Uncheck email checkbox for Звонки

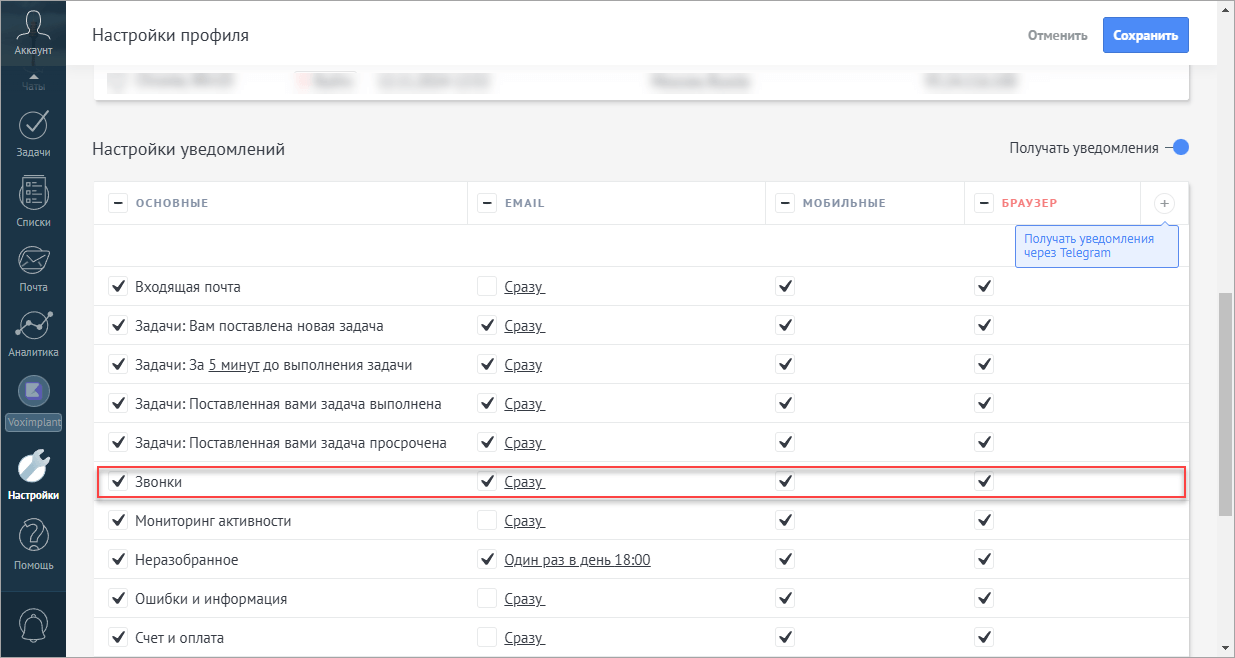[487, 482]
